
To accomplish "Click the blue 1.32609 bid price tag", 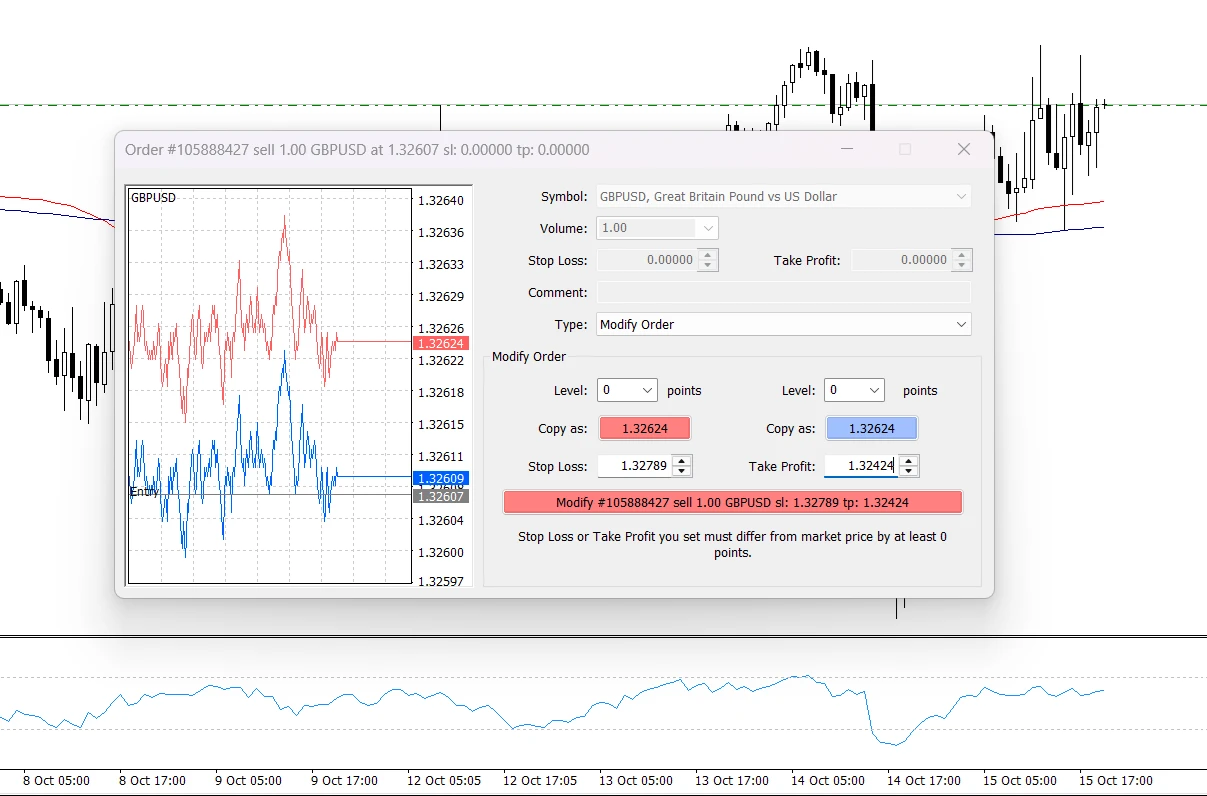I will [440, 478].
